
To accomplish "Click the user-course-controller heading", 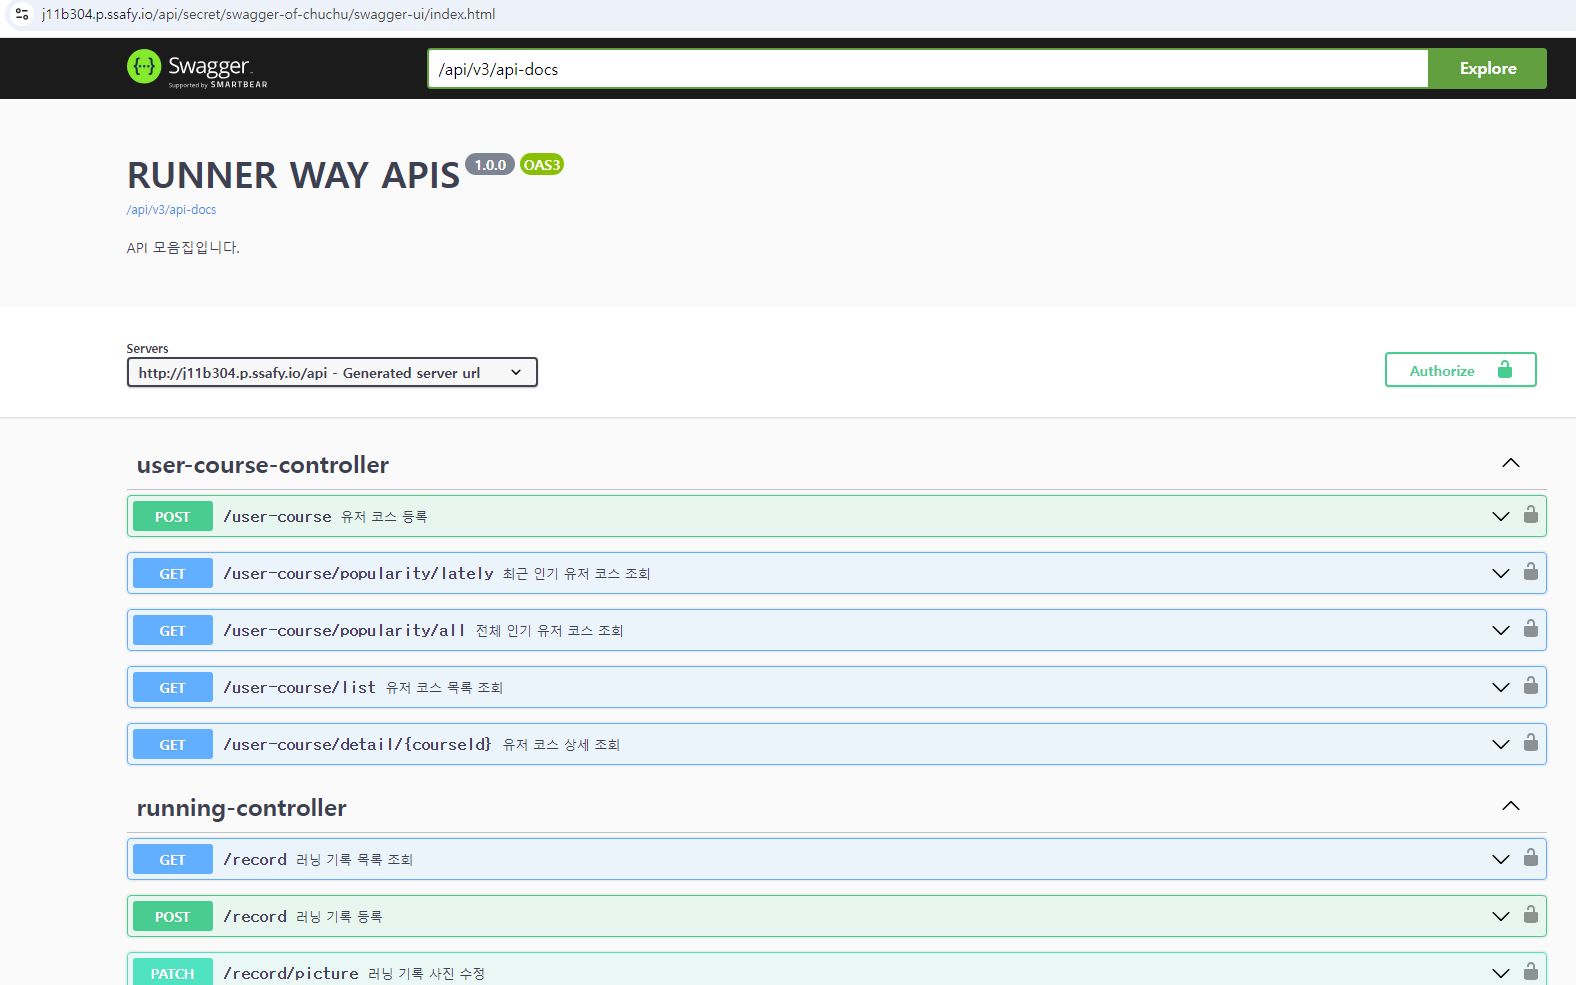I will click(x=263, y=465).
